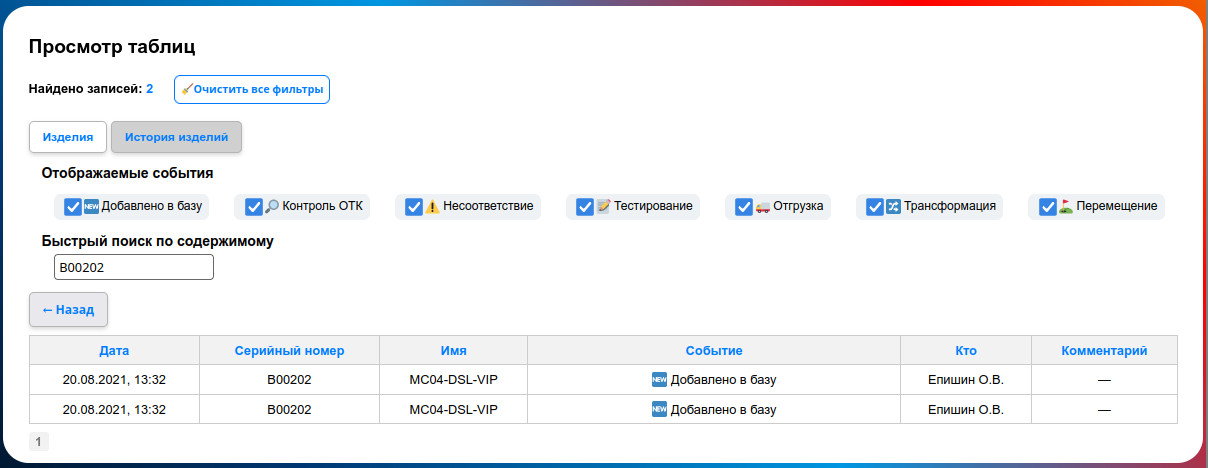Uncheck the "Контроль ОТК" event checkbox

tap(253, 207)
